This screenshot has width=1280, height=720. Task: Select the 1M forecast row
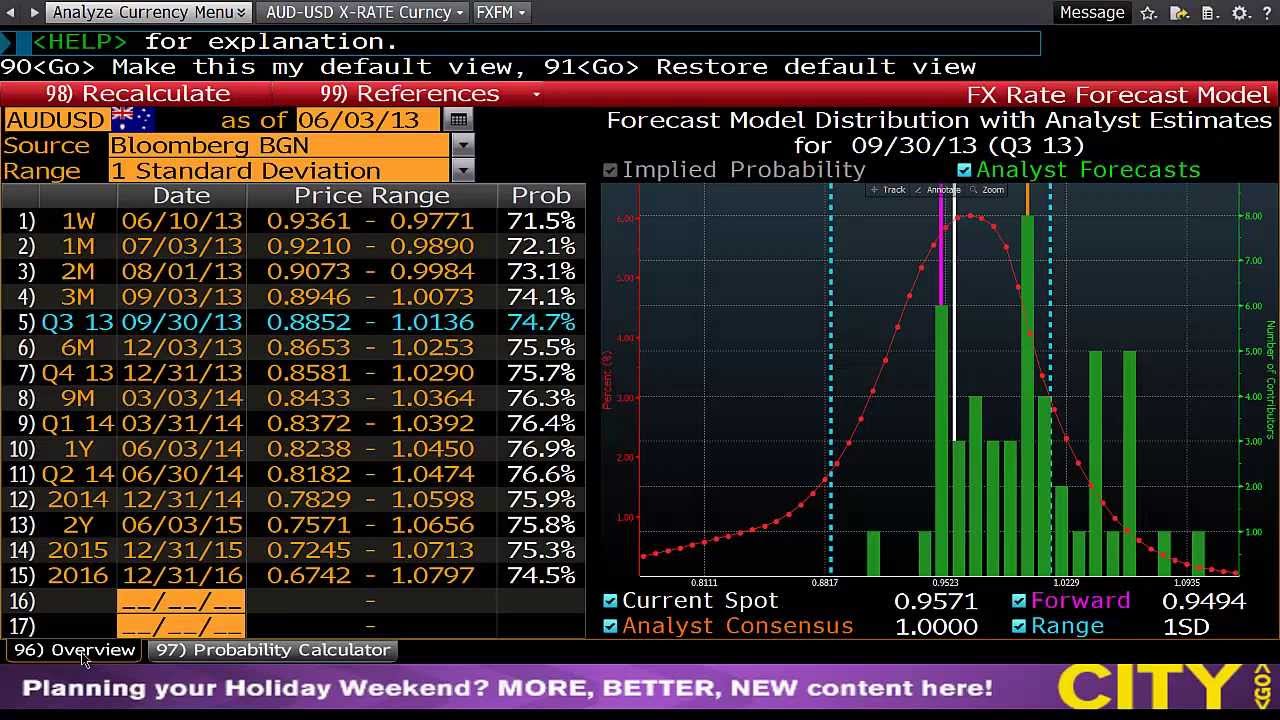pos(293,246)
